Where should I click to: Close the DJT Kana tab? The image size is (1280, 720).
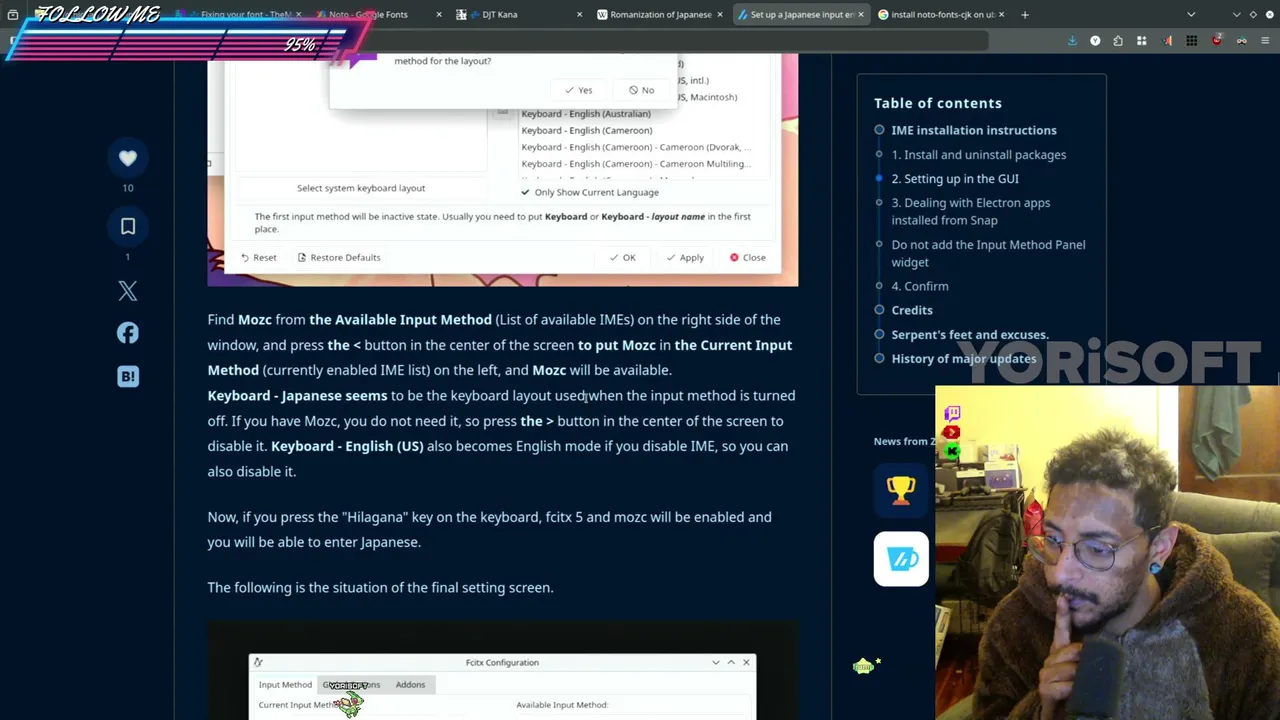click(x=579, y=14)
